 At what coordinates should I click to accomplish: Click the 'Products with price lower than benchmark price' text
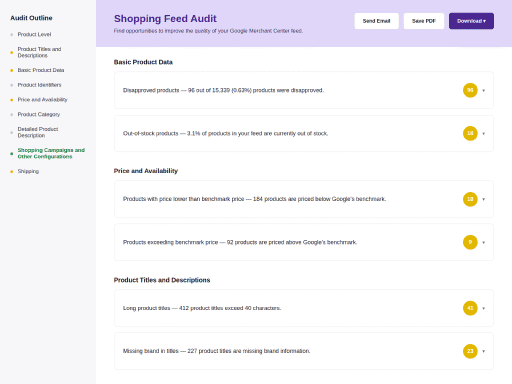pyautogui.click(x=183, y=199)
